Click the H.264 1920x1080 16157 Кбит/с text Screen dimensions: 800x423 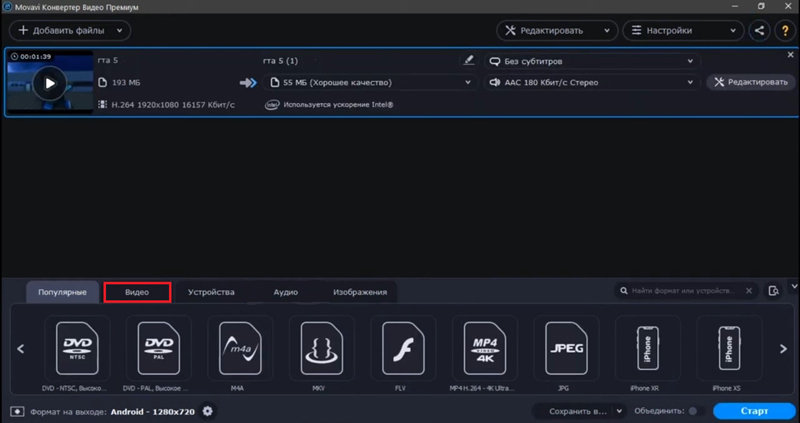(173, 105)
